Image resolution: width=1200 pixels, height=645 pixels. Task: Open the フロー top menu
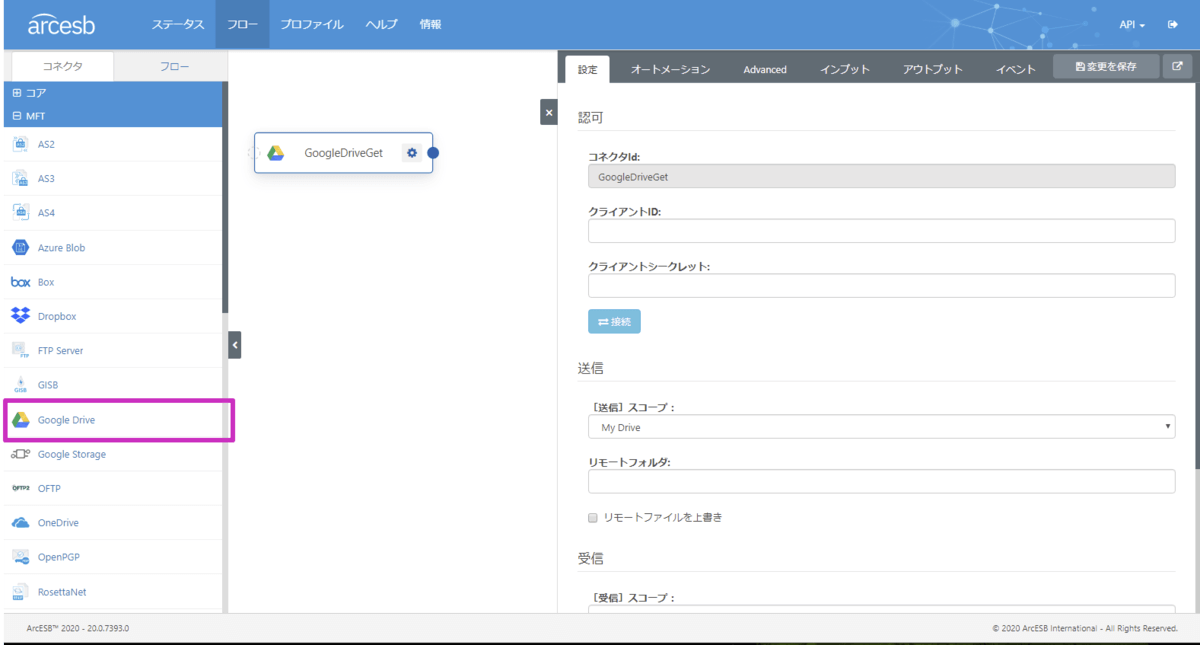click(x=242, y=24)
